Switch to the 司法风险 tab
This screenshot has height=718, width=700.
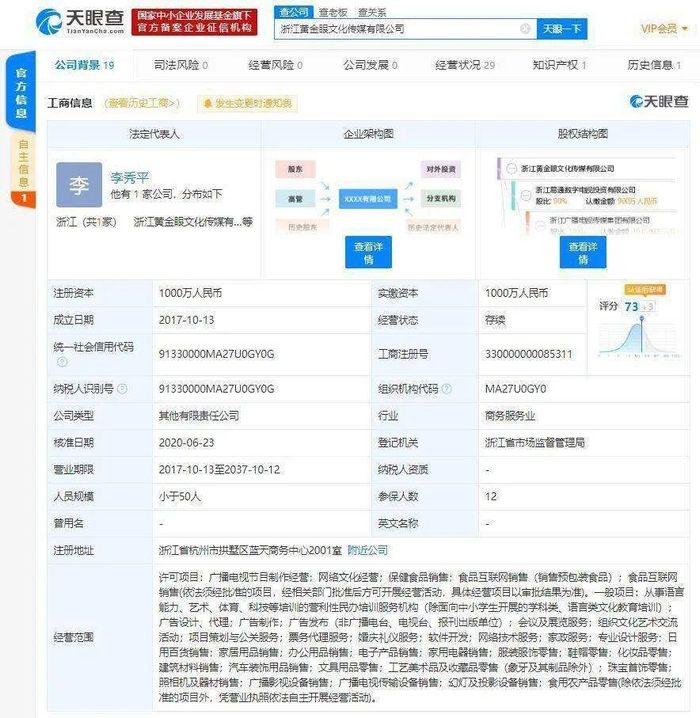pyautogui.click(x=180, y=65)
